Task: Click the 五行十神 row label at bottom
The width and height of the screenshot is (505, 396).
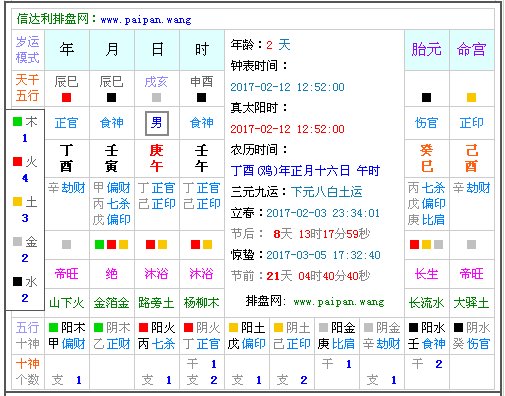Action: 28,336
